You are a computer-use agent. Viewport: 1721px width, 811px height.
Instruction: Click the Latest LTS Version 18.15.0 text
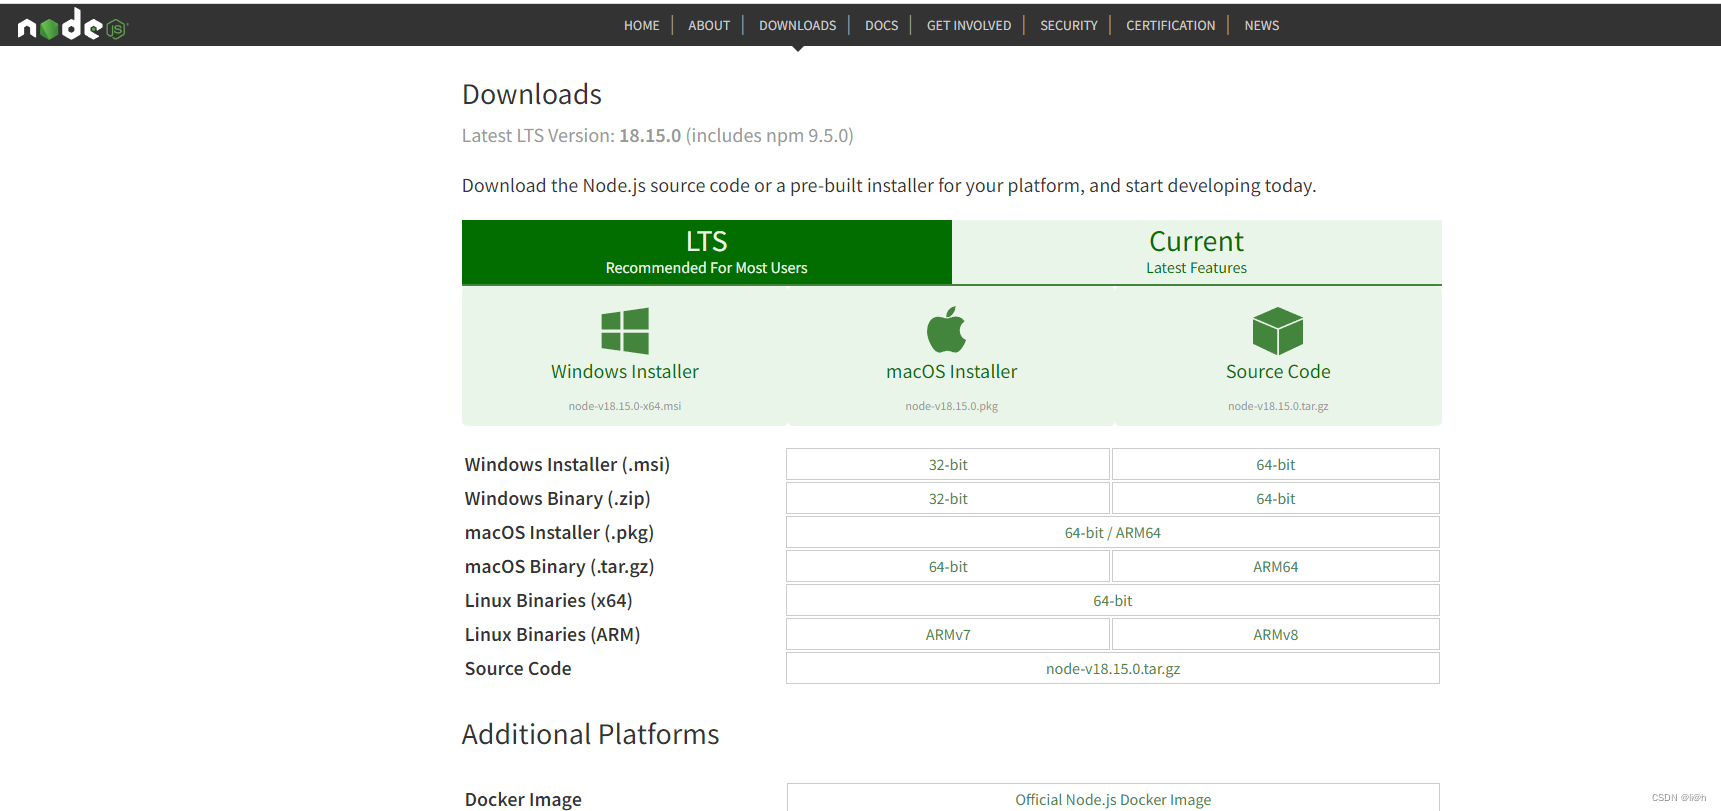click(x=657, y=135)
